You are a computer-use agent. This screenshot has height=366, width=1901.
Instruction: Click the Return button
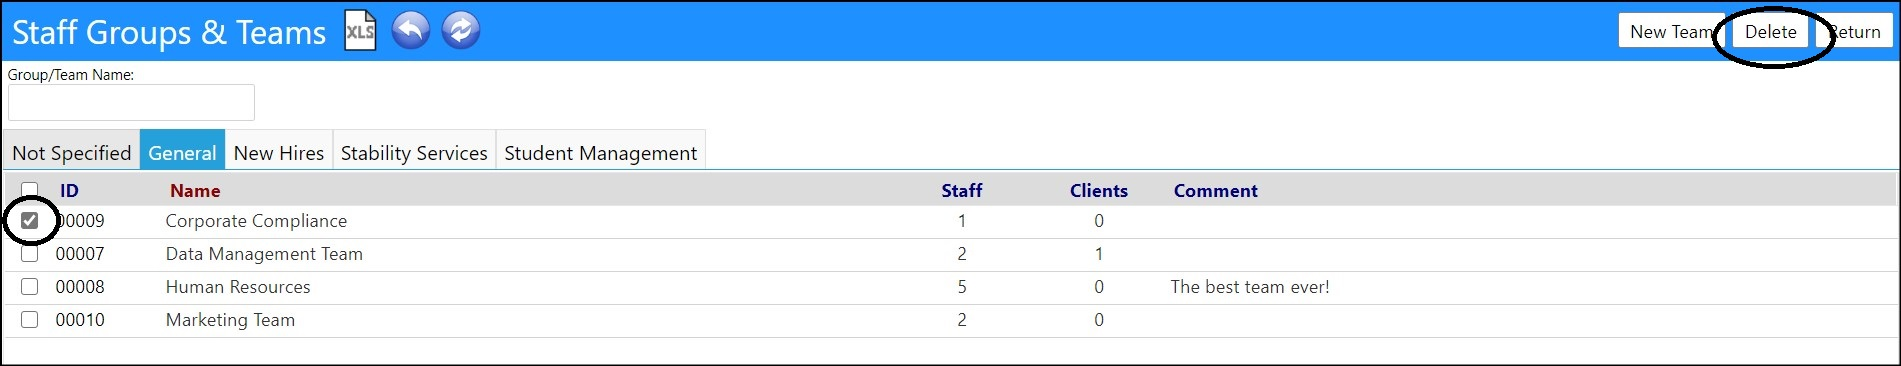click(x=1854, y=31)
